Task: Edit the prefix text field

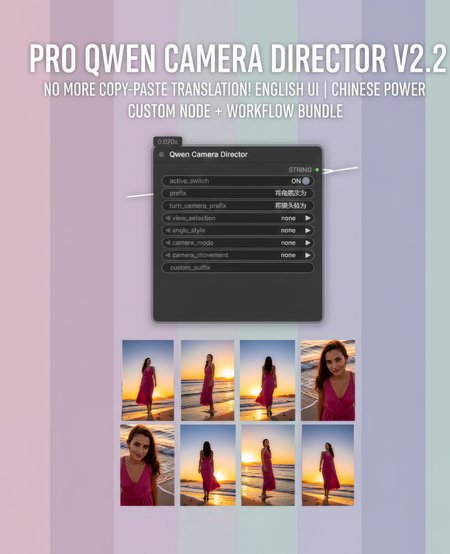Action: [237, 193]
